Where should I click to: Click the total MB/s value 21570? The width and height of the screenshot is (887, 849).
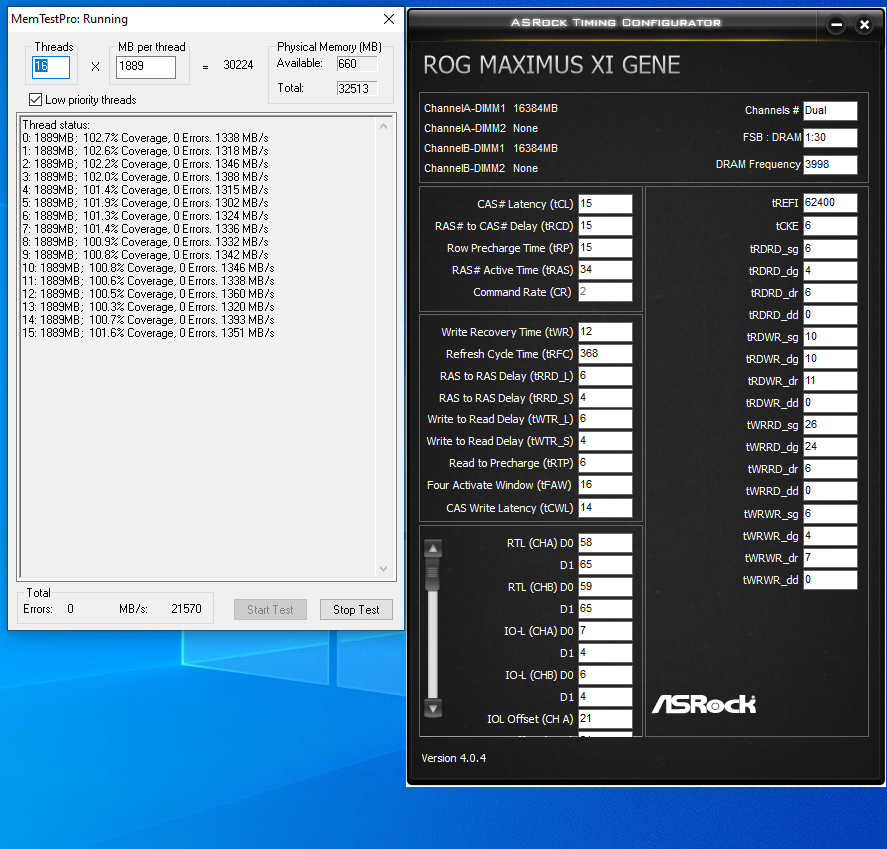click(186, 609)
